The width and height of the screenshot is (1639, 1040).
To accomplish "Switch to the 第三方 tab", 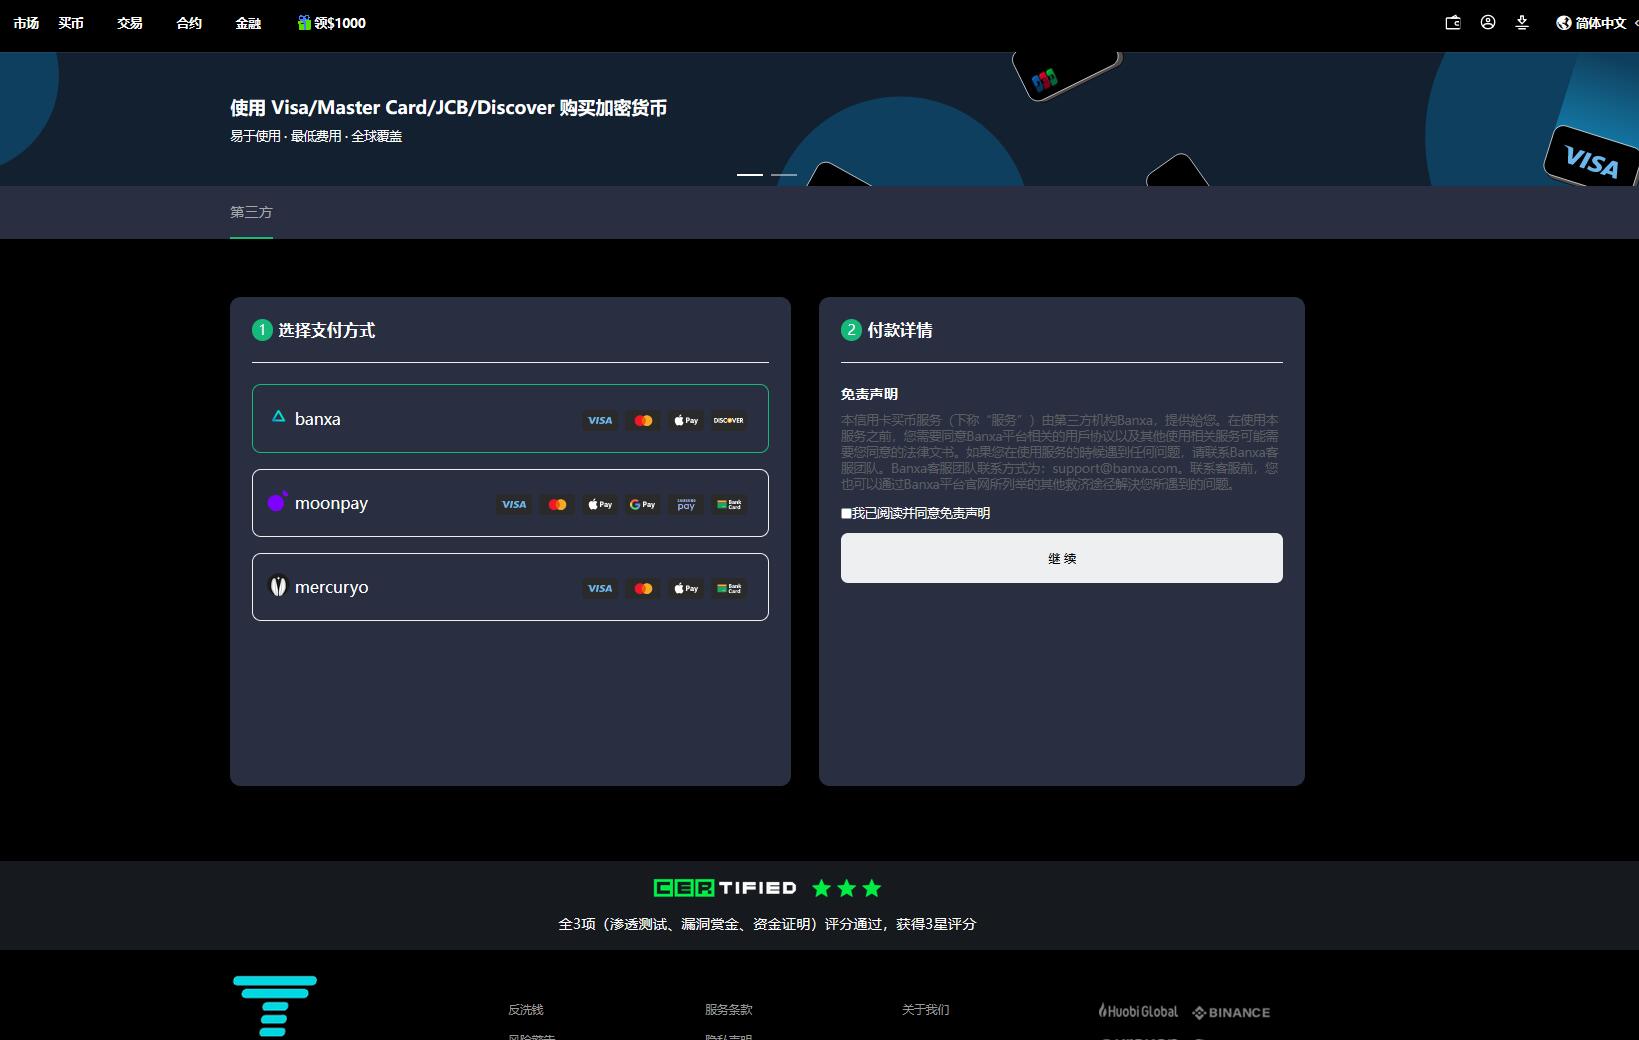I will (251, 212).
